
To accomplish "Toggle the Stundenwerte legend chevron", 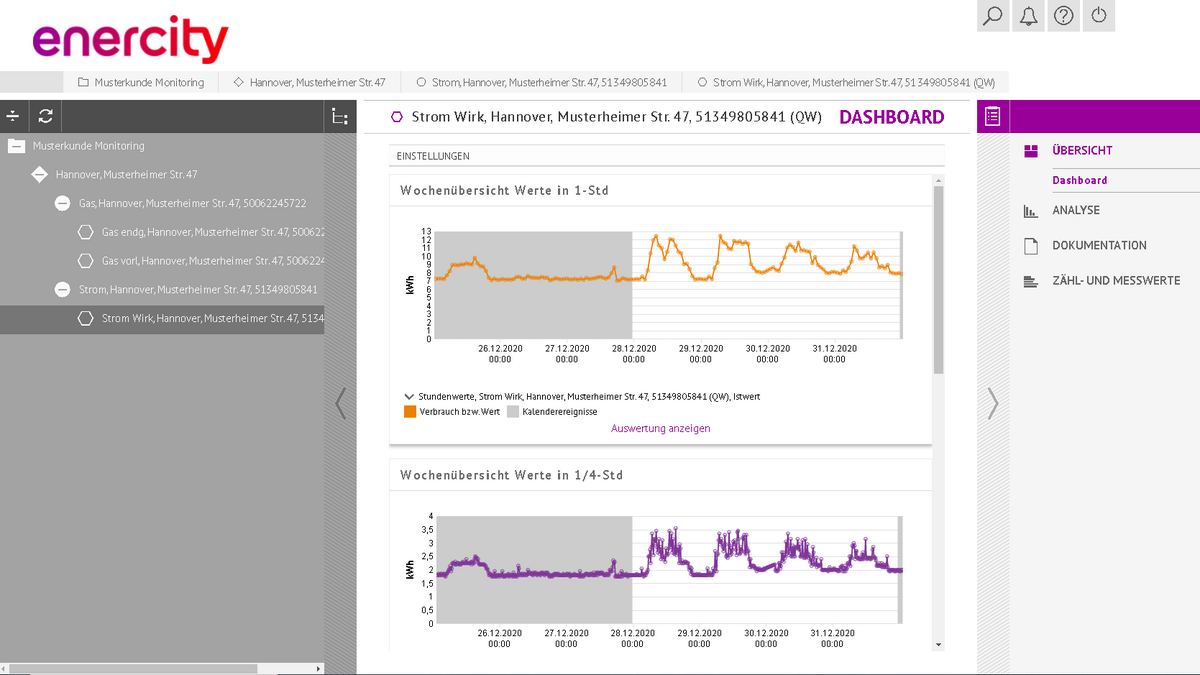I will [409, 397].
